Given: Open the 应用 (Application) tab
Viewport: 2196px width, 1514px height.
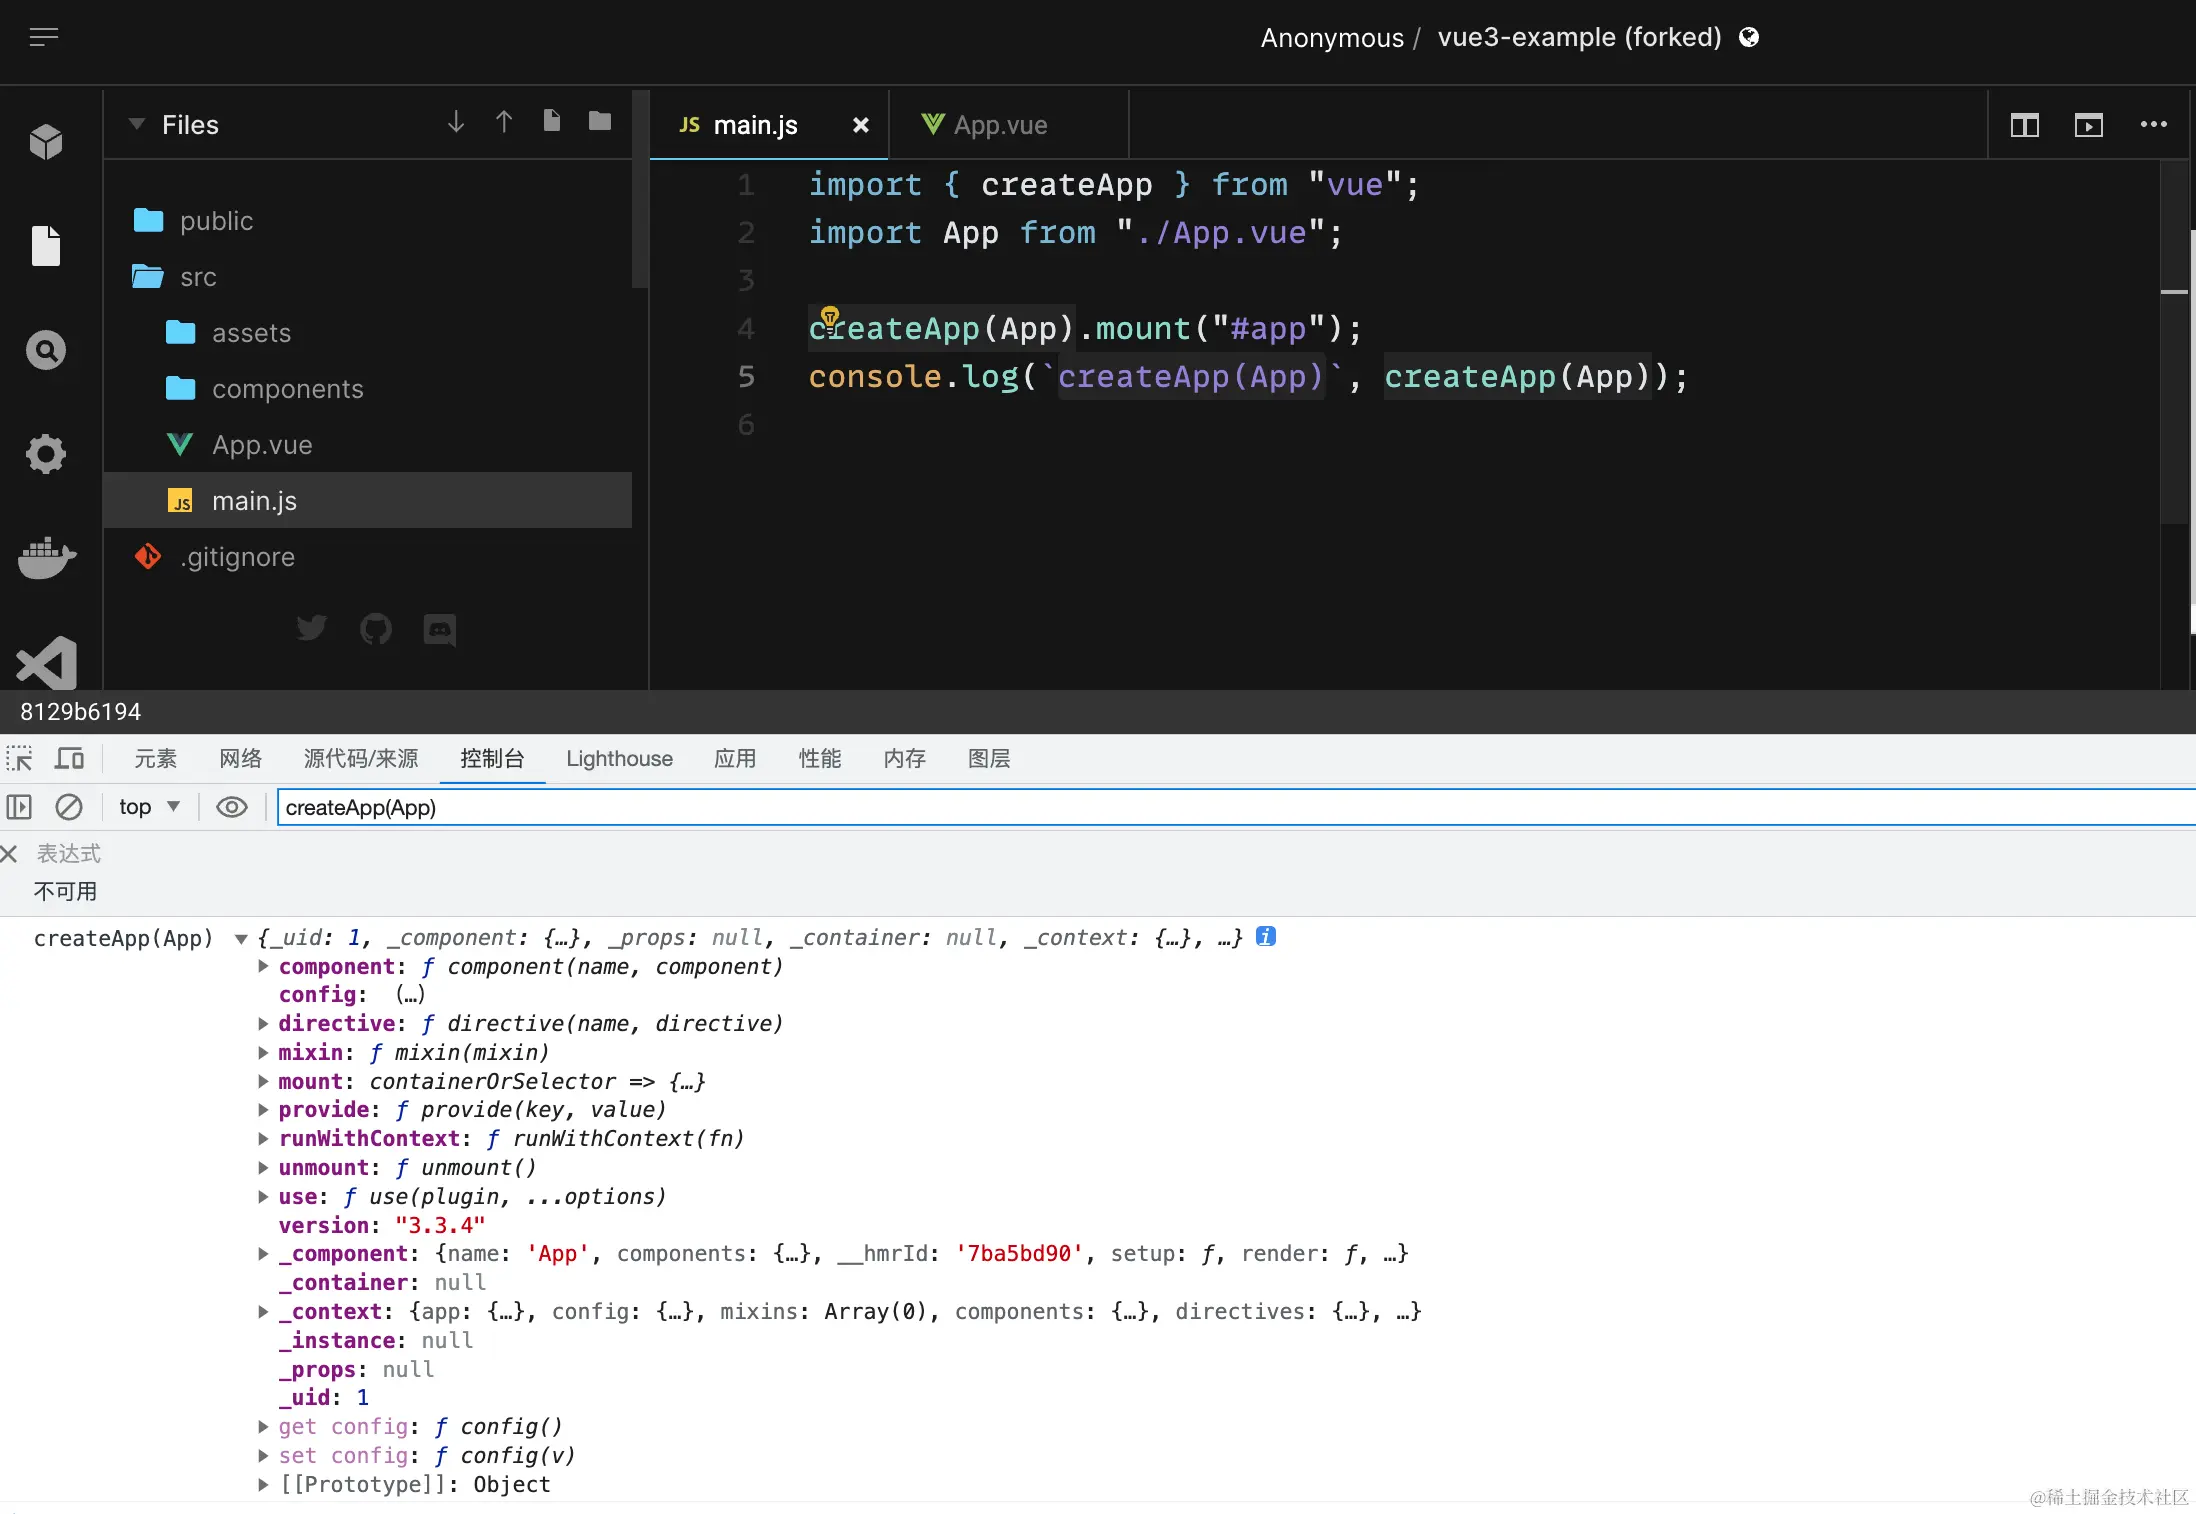Looking at the screenshot, I should point(734,759).
